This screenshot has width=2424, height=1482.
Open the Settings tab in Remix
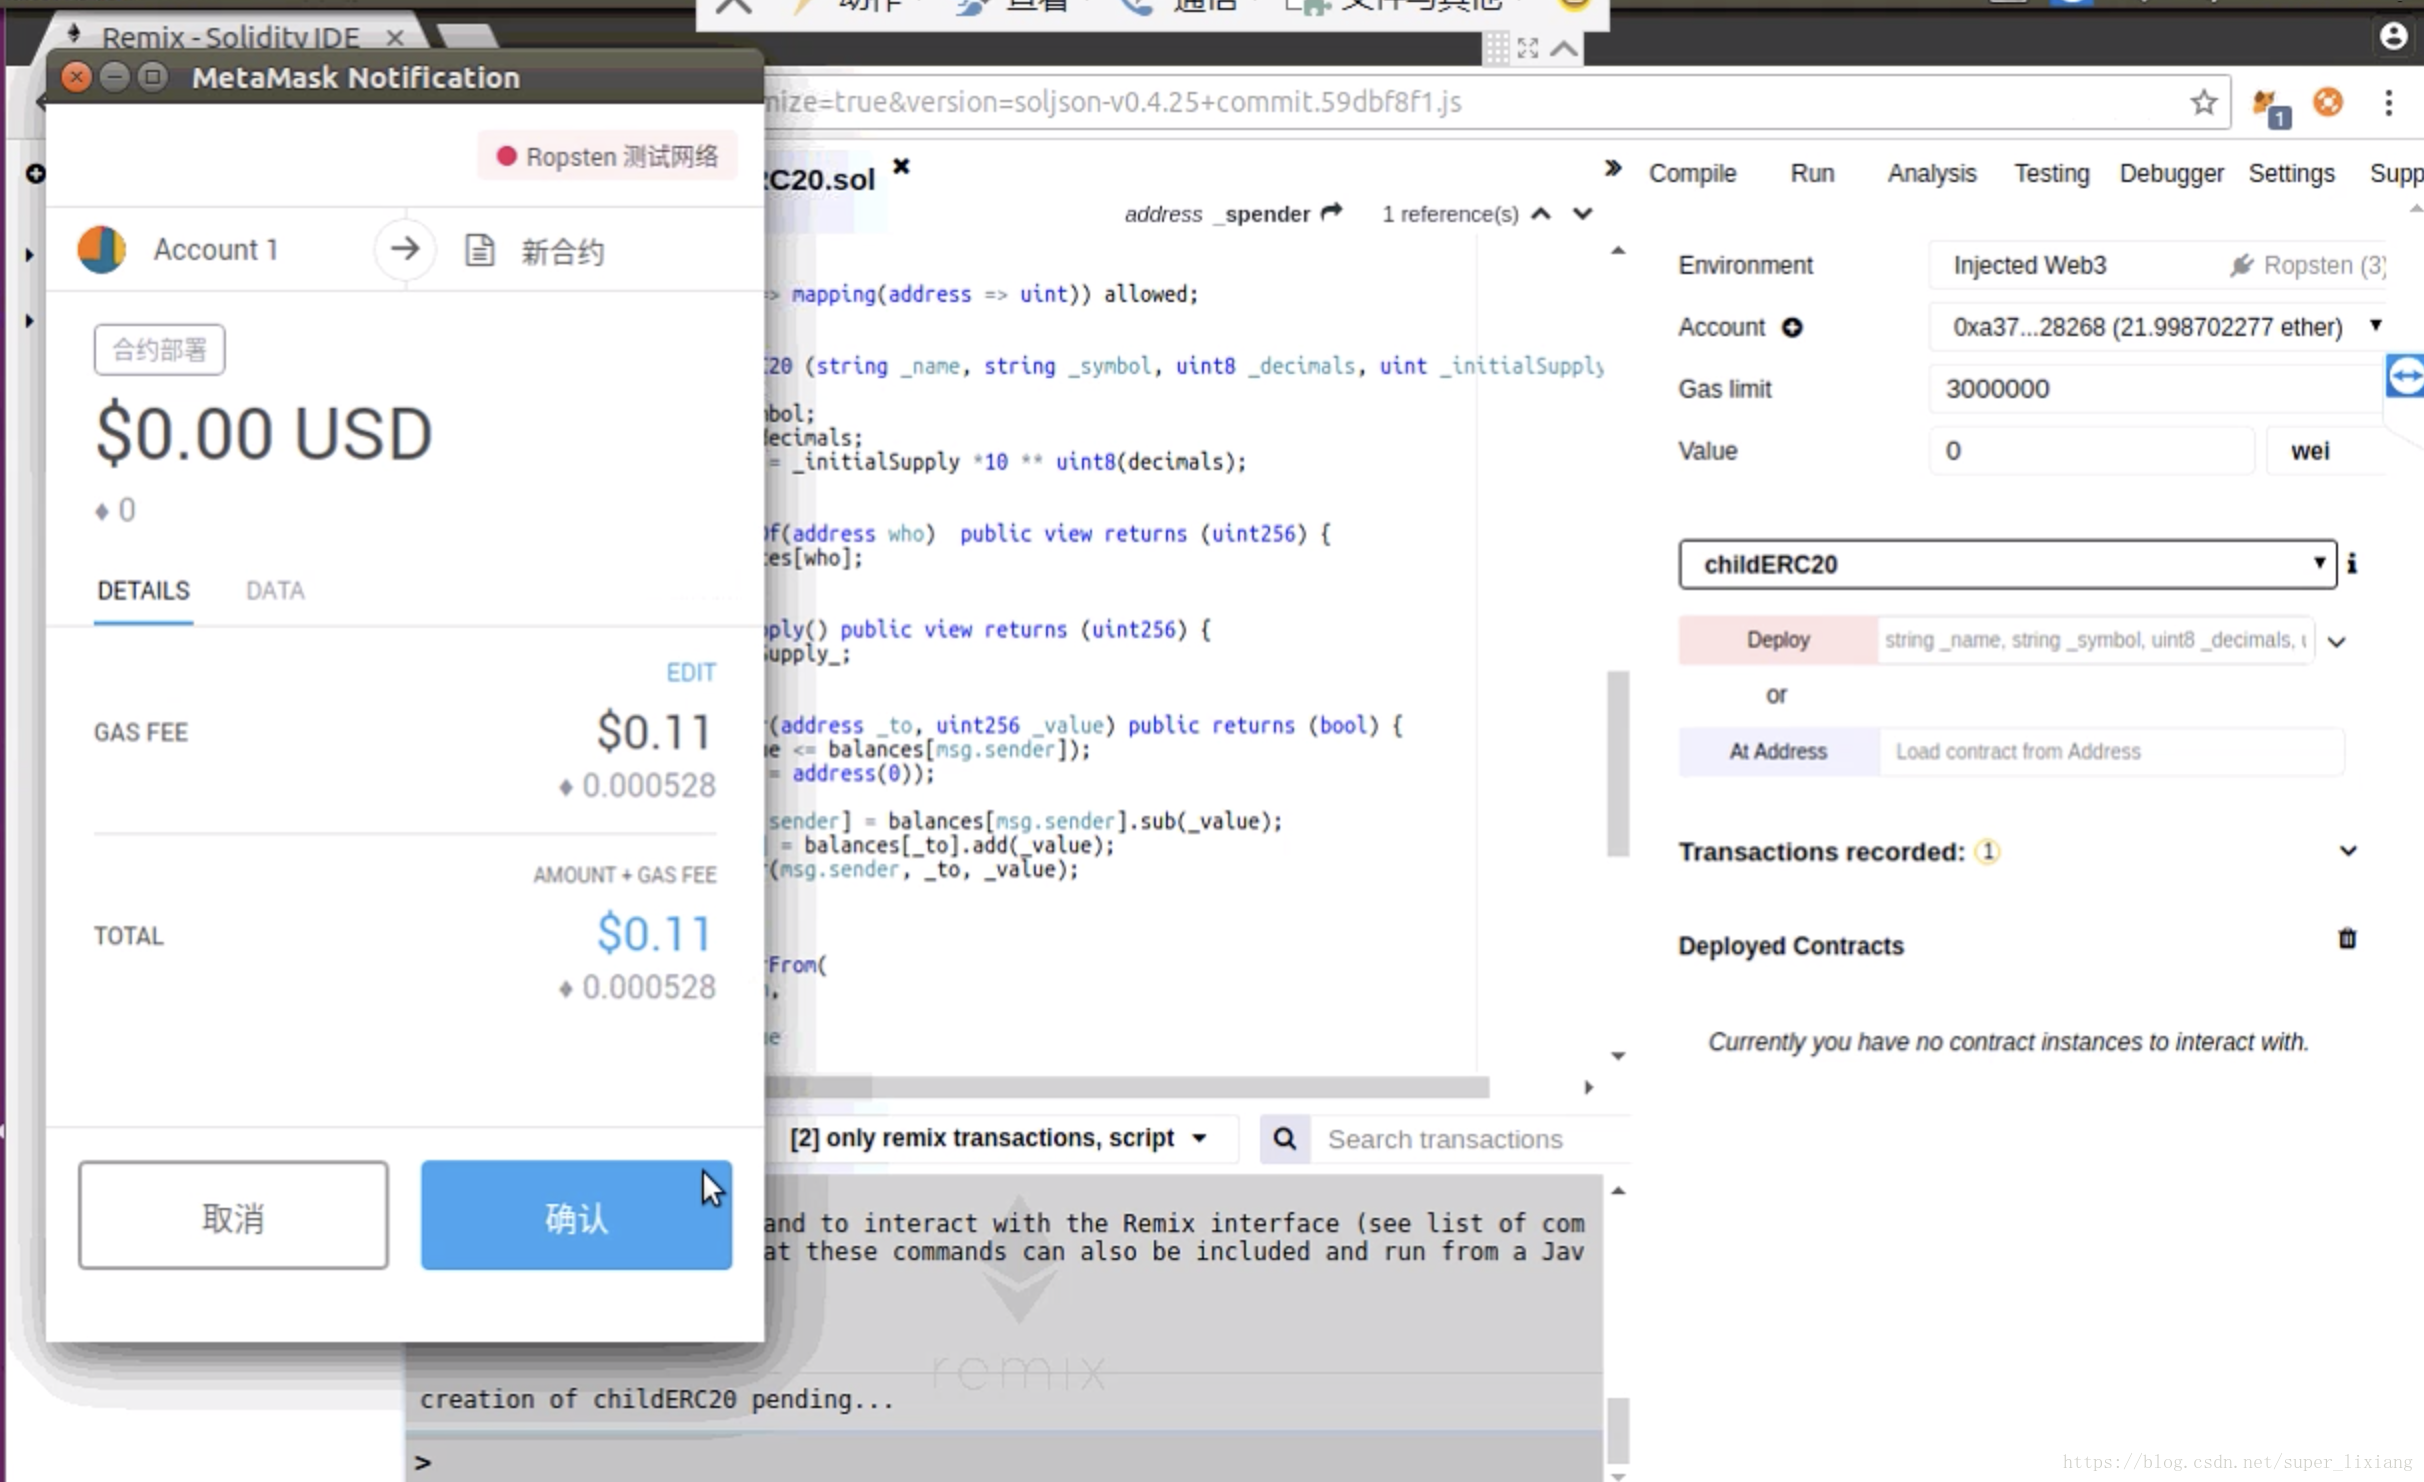[2291, 173]
